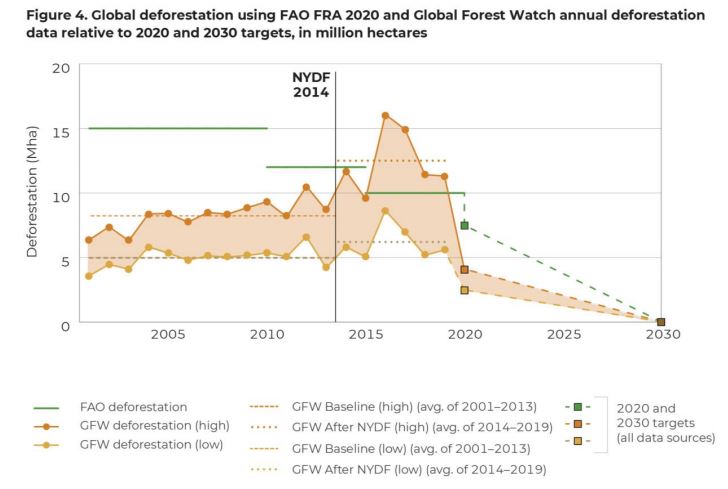Click the Figure 4 chart title

[x=365, y=24]
